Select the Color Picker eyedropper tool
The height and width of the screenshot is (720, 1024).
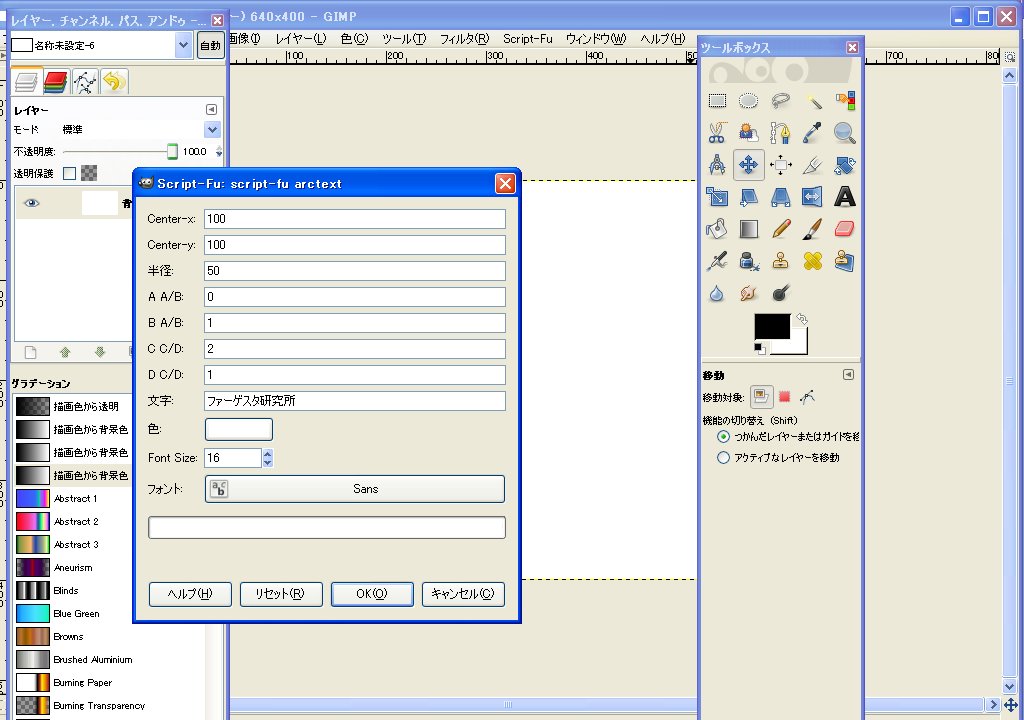pos(813,133)
